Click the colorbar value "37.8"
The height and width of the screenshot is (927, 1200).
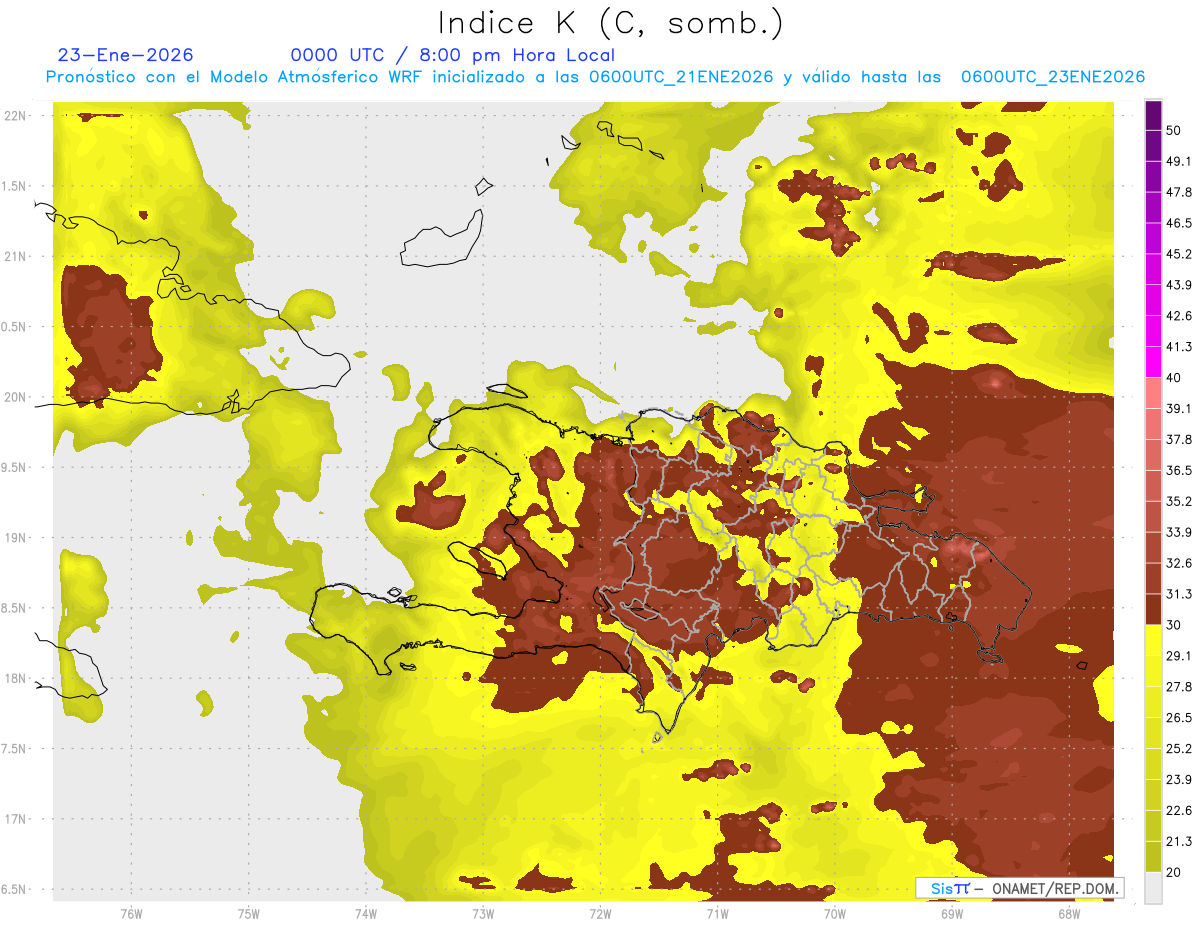click(x=1179, y=440)
